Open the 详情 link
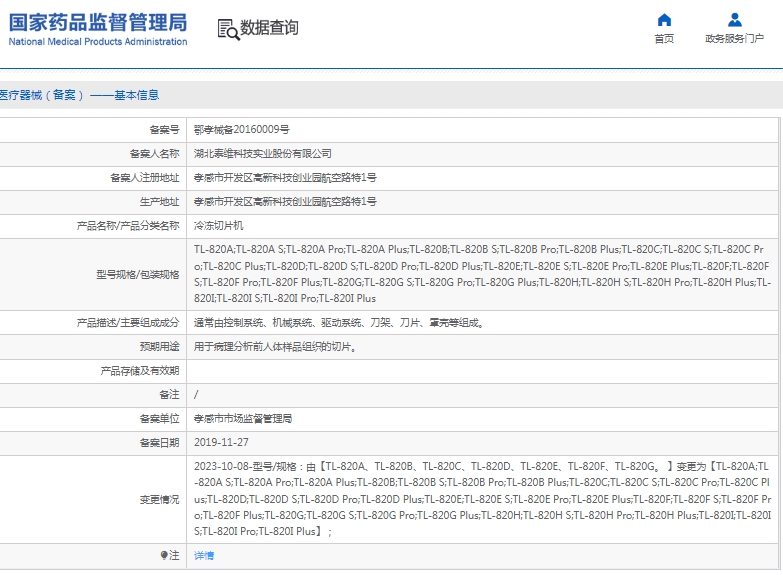 [204, 556]
